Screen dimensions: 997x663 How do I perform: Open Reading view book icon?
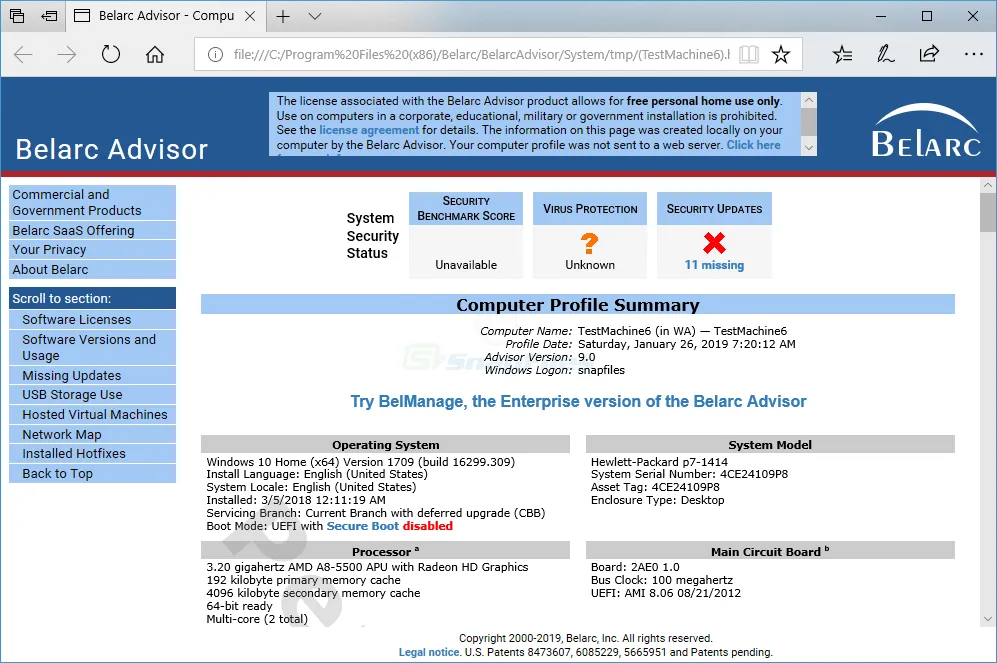(749, 55)
